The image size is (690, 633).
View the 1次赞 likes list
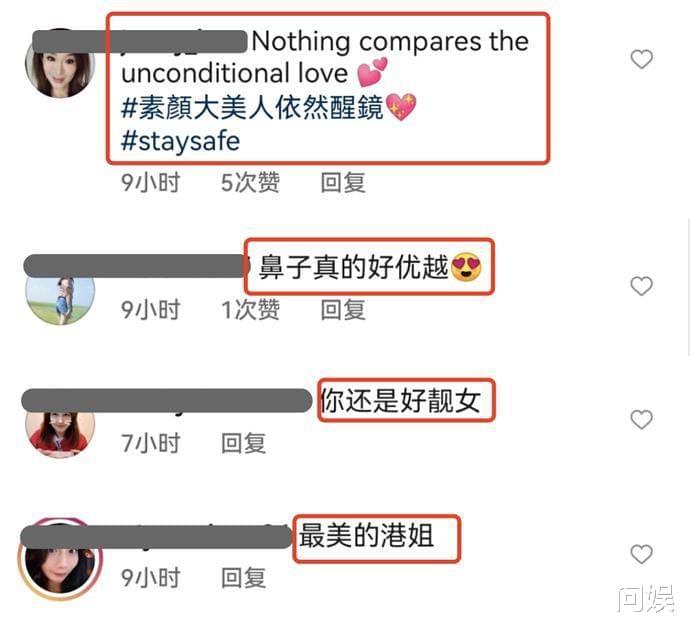(x=250, y=309)
